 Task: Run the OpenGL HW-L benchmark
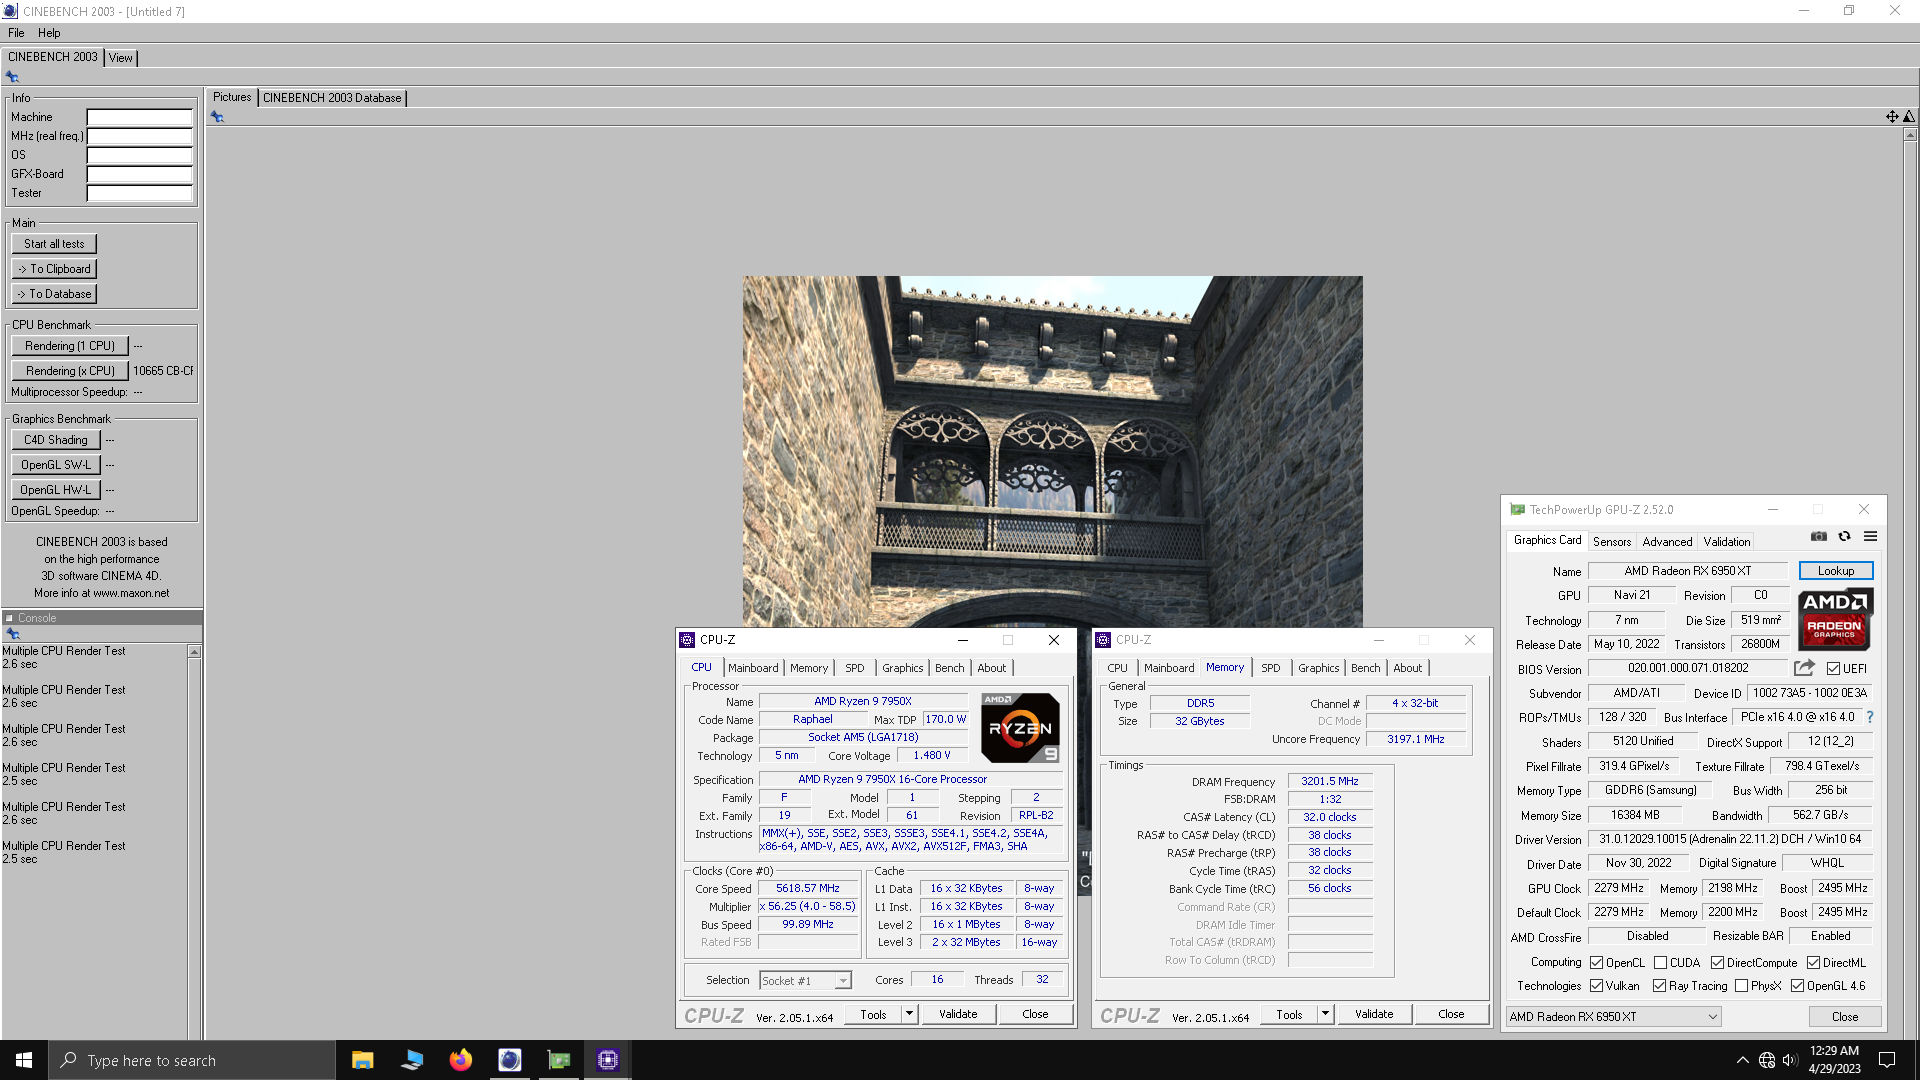point(56,490)
